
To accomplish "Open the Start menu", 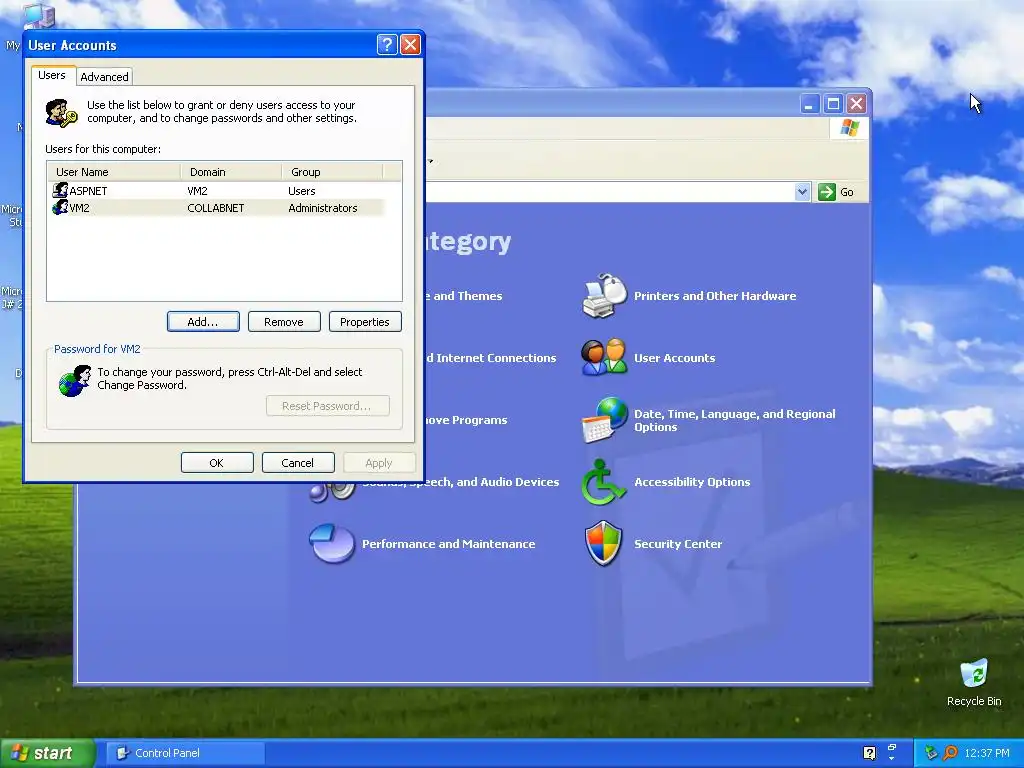I will pyautogui.click(x=47, y=753).
